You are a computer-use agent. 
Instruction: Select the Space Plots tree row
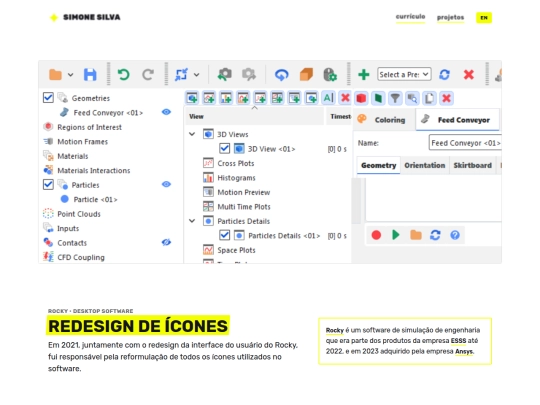coord(230,250)
